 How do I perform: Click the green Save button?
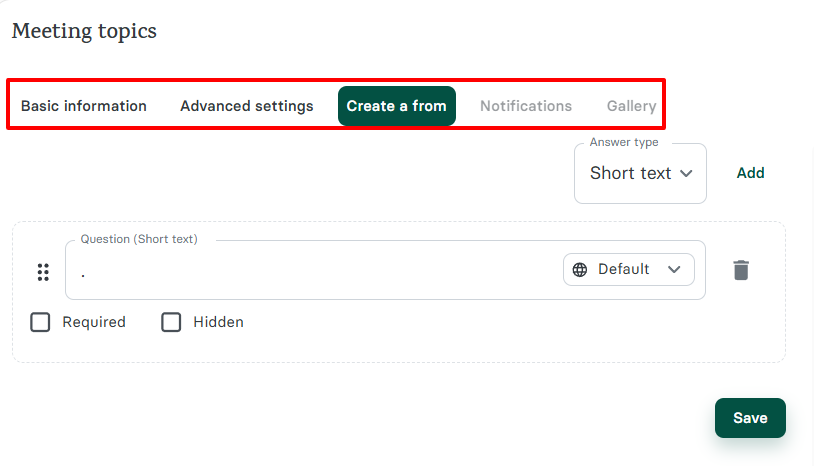[x=750, y=418]
